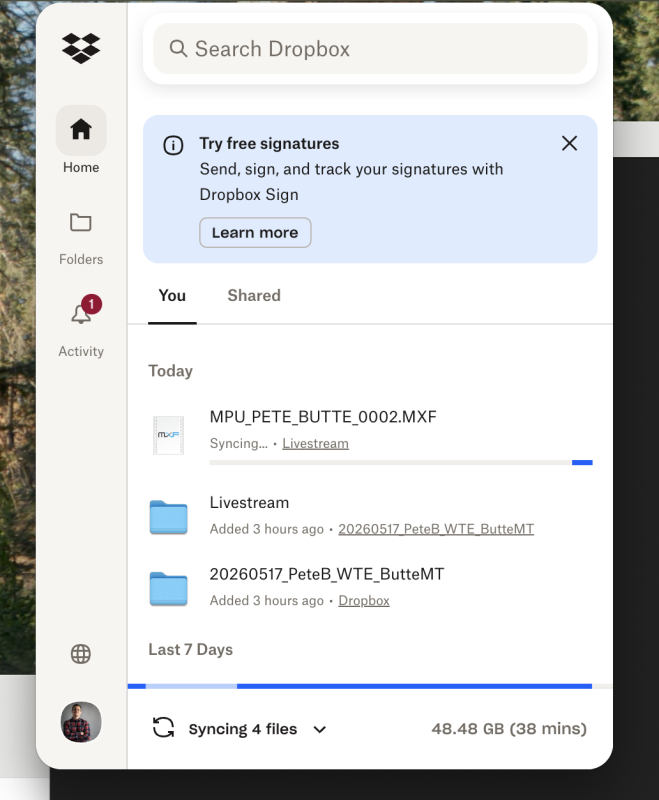
Task: Click the Livestream folder icon
Action: coord(168,517)
